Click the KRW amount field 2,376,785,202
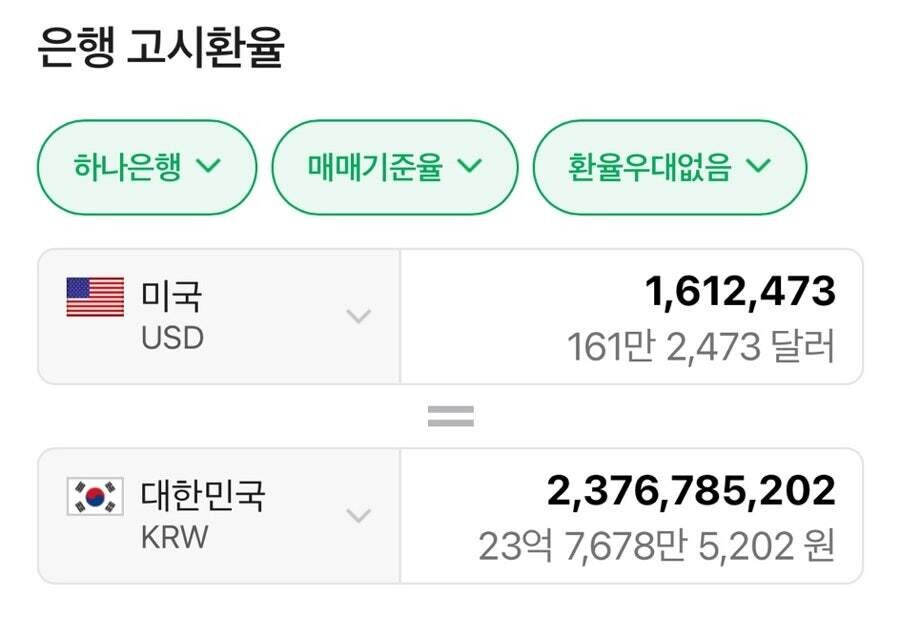This screenshot has width=900, height=618. [x=690, y=490]
